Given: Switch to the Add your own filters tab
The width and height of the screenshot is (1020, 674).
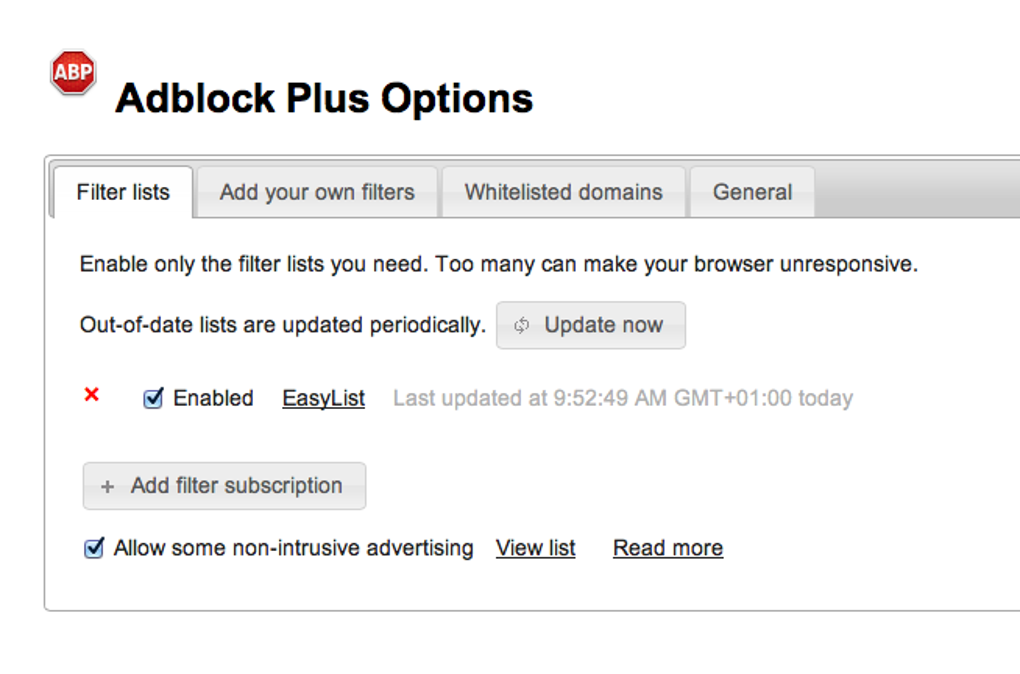Looking at the screenshot, I should [x=317, y=192].
